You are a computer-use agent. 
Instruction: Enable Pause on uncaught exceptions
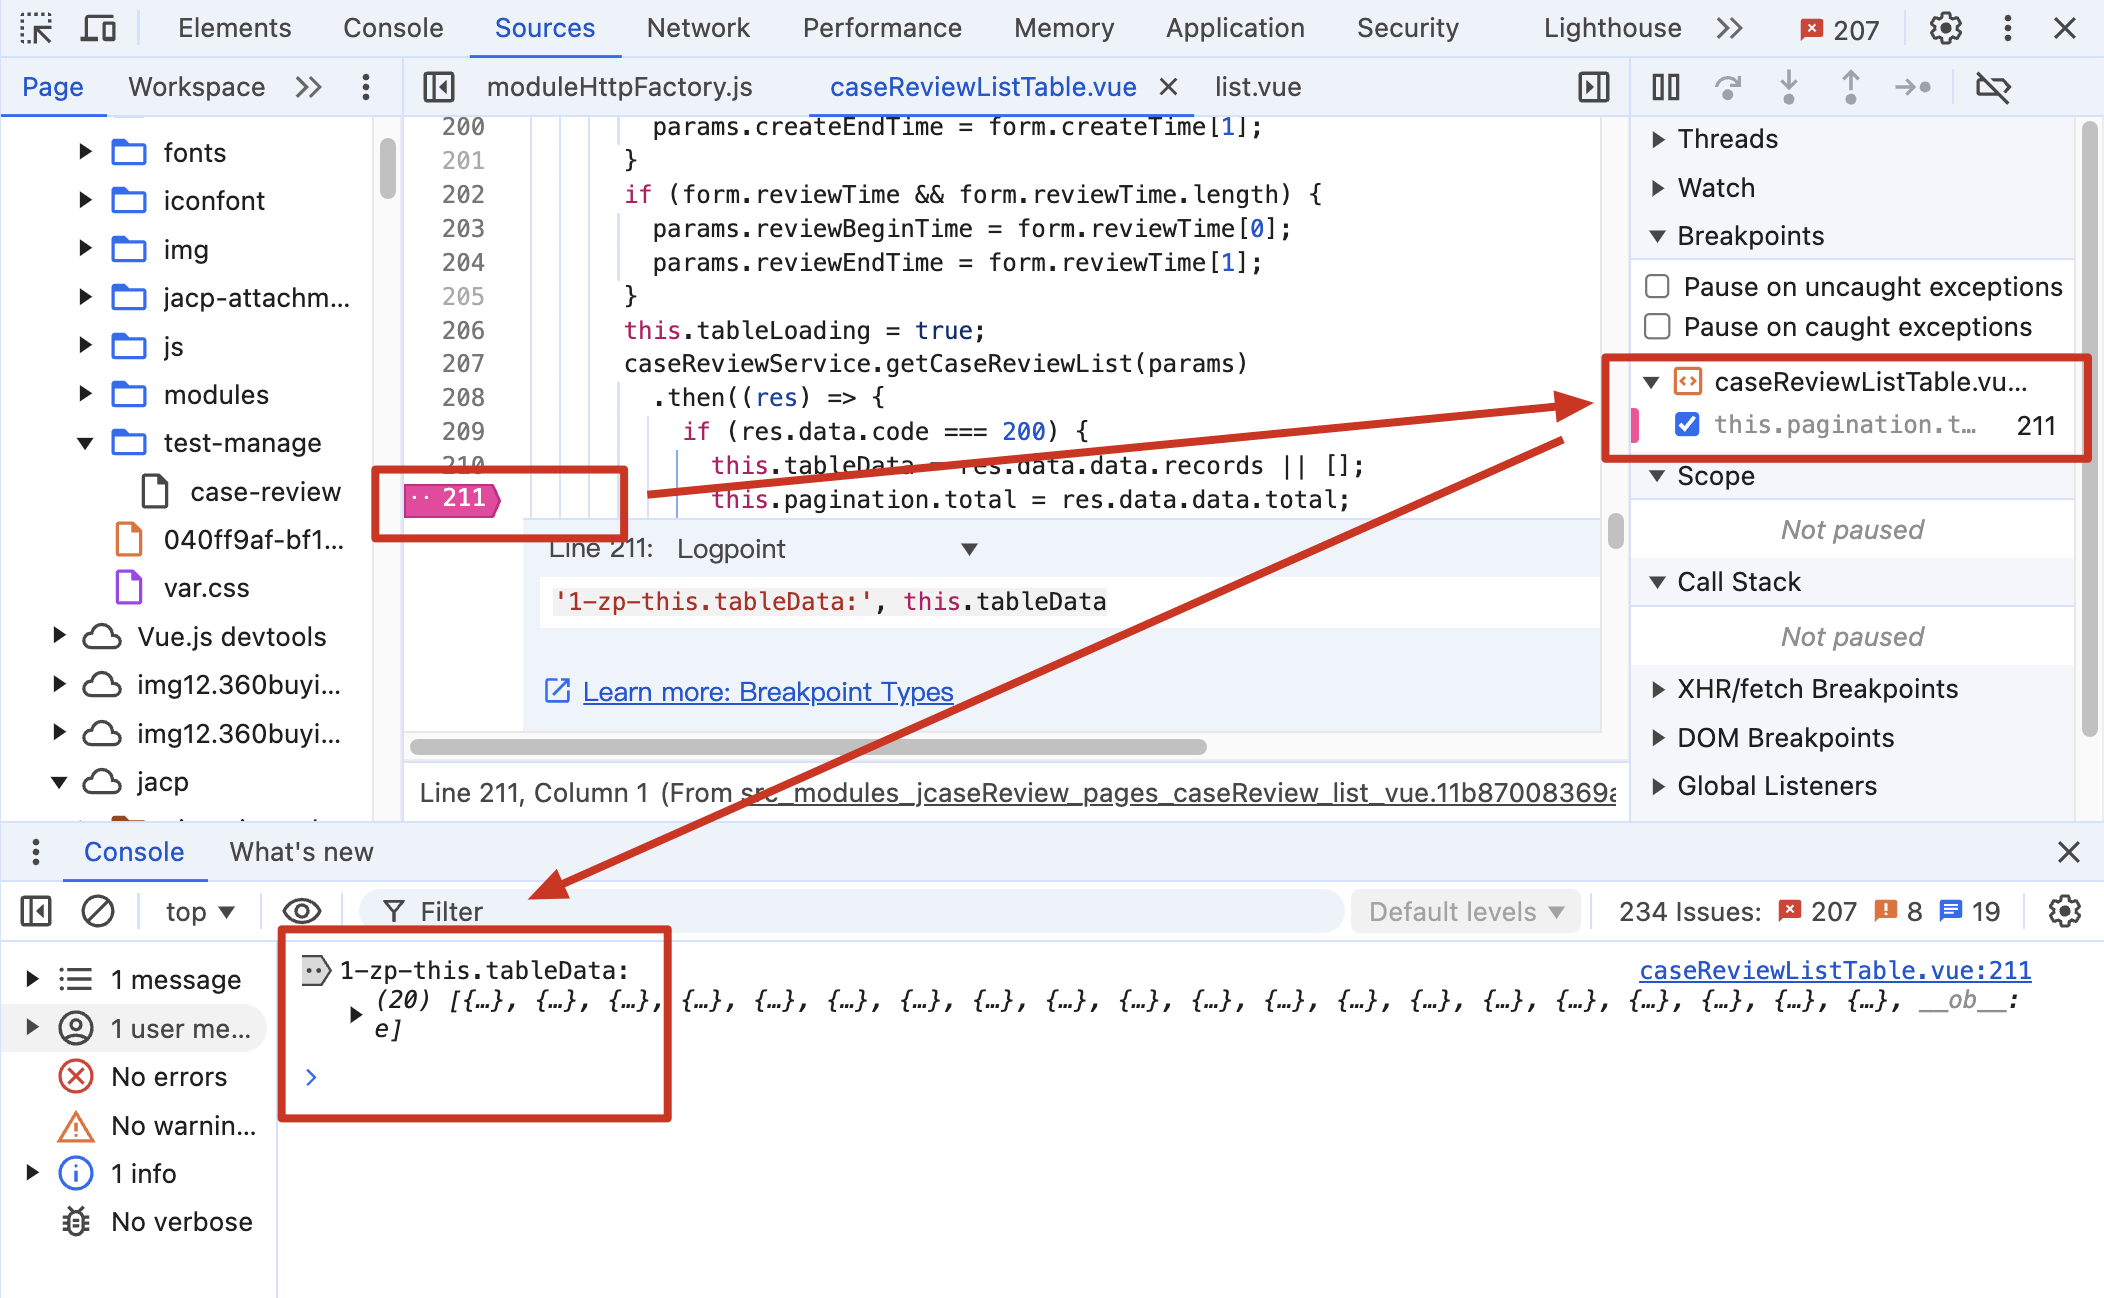pyautogui.click(x=1657, y=287)
